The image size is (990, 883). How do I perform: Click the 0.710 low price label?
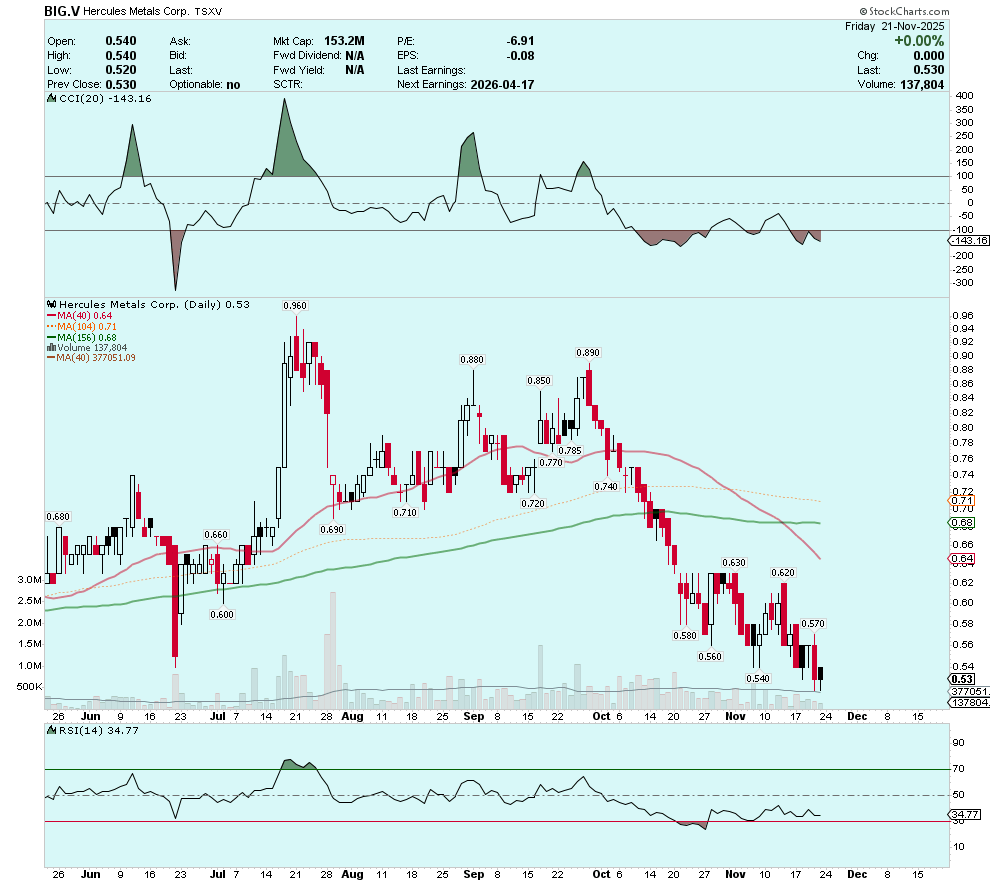pyautogui.click(x=405, y=513)
